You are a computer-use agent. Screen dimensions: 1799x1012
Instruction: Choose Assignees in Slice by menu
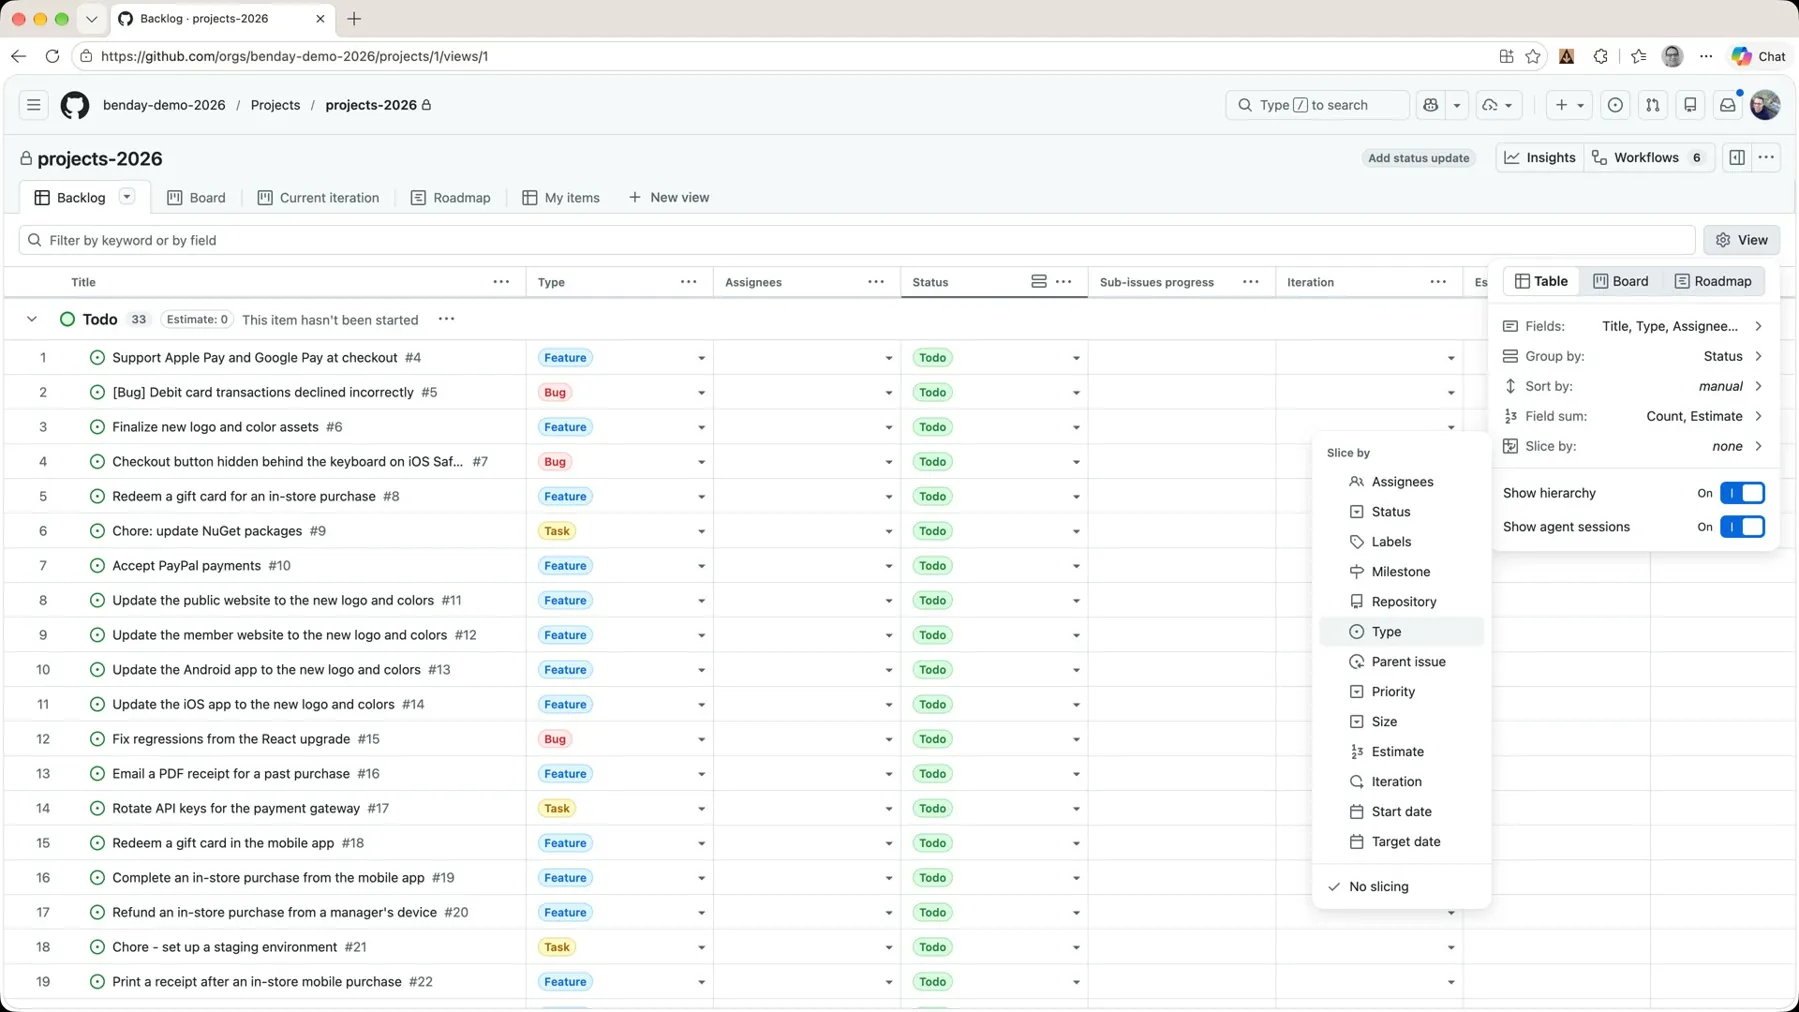[1401, 482]
